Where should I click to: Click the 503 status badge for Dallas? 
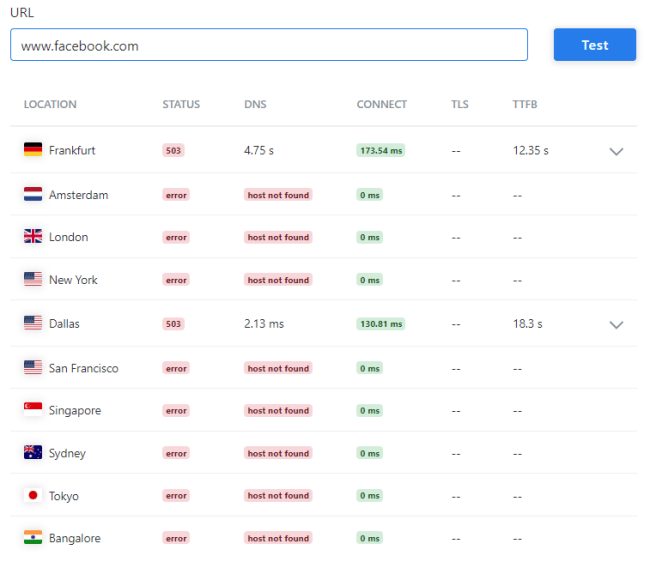(173, 324)
